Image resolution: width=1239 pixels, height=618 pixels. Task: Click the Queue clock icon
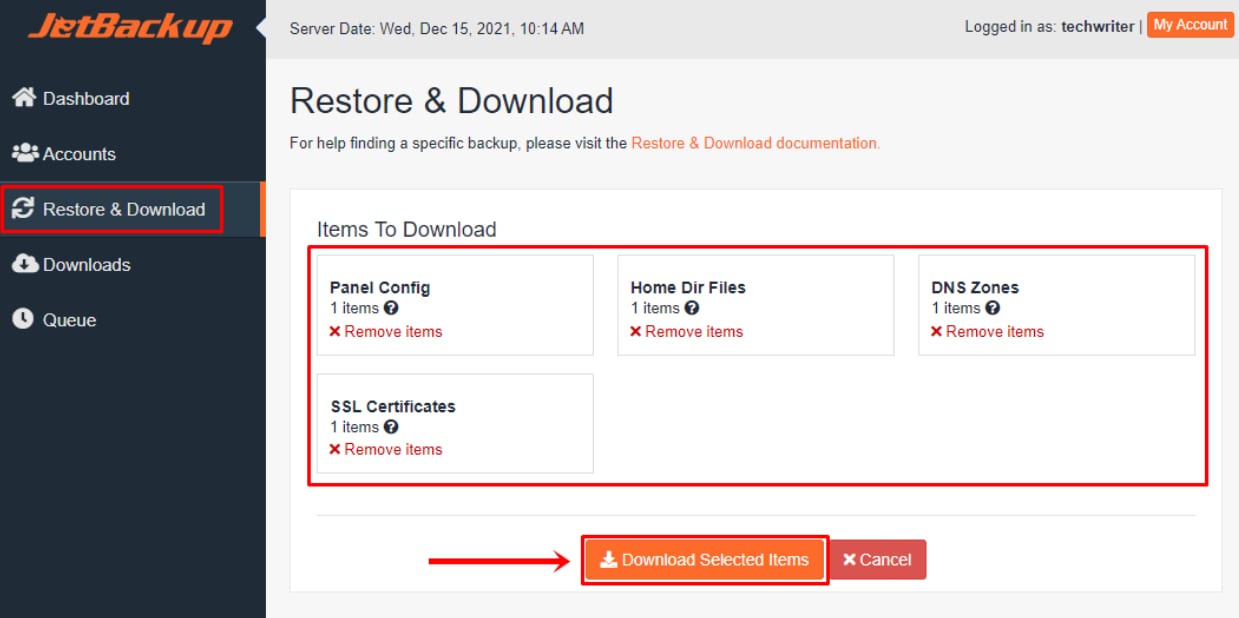tap(23, 319)
